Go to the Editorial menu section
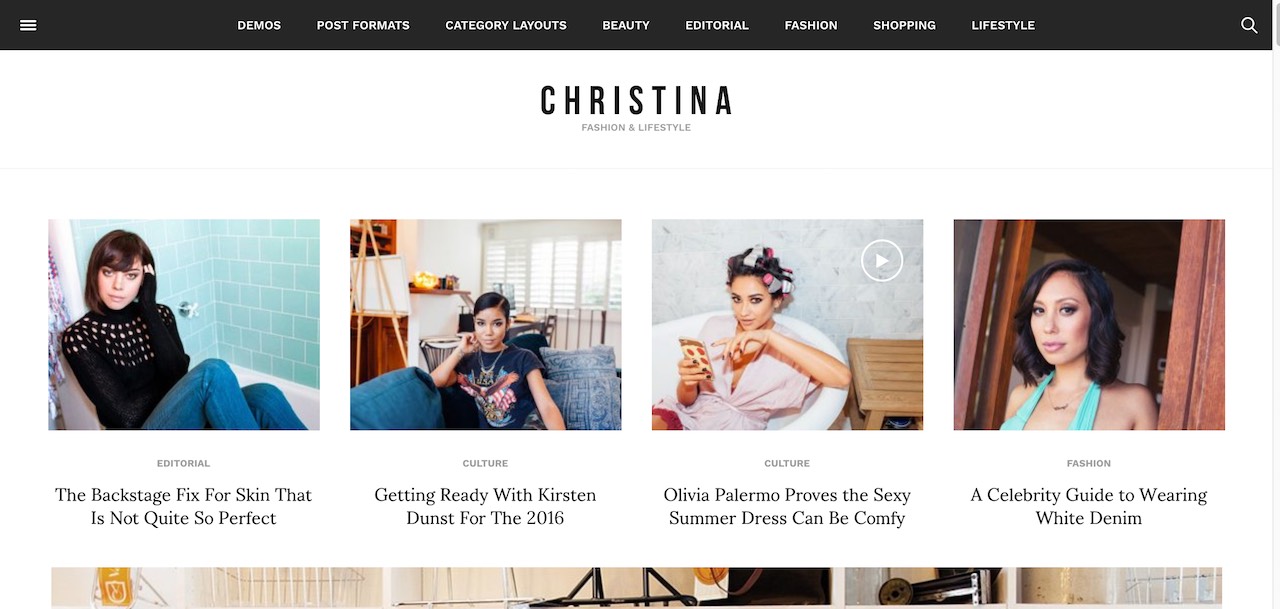Viewport: 1280px width, 609px height. 717,25
